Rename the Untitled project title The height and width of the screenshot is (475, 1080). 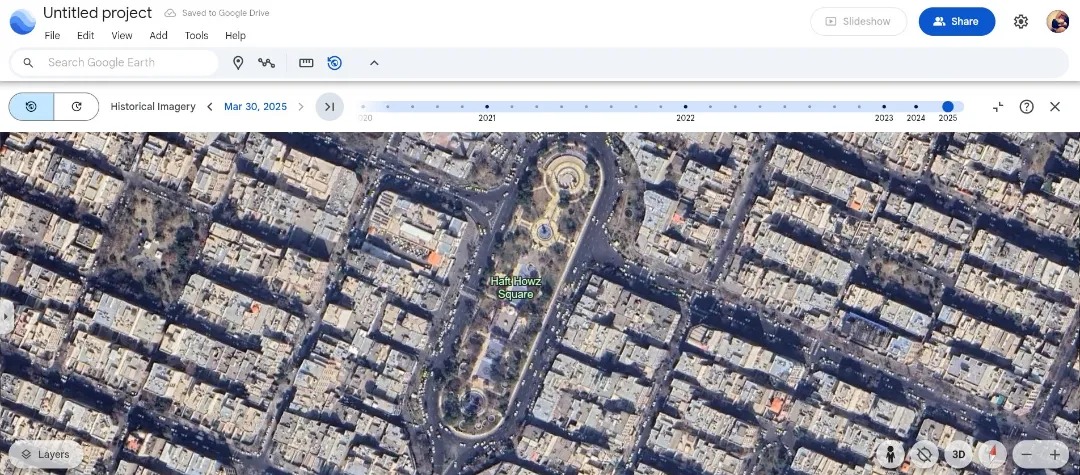97,13
